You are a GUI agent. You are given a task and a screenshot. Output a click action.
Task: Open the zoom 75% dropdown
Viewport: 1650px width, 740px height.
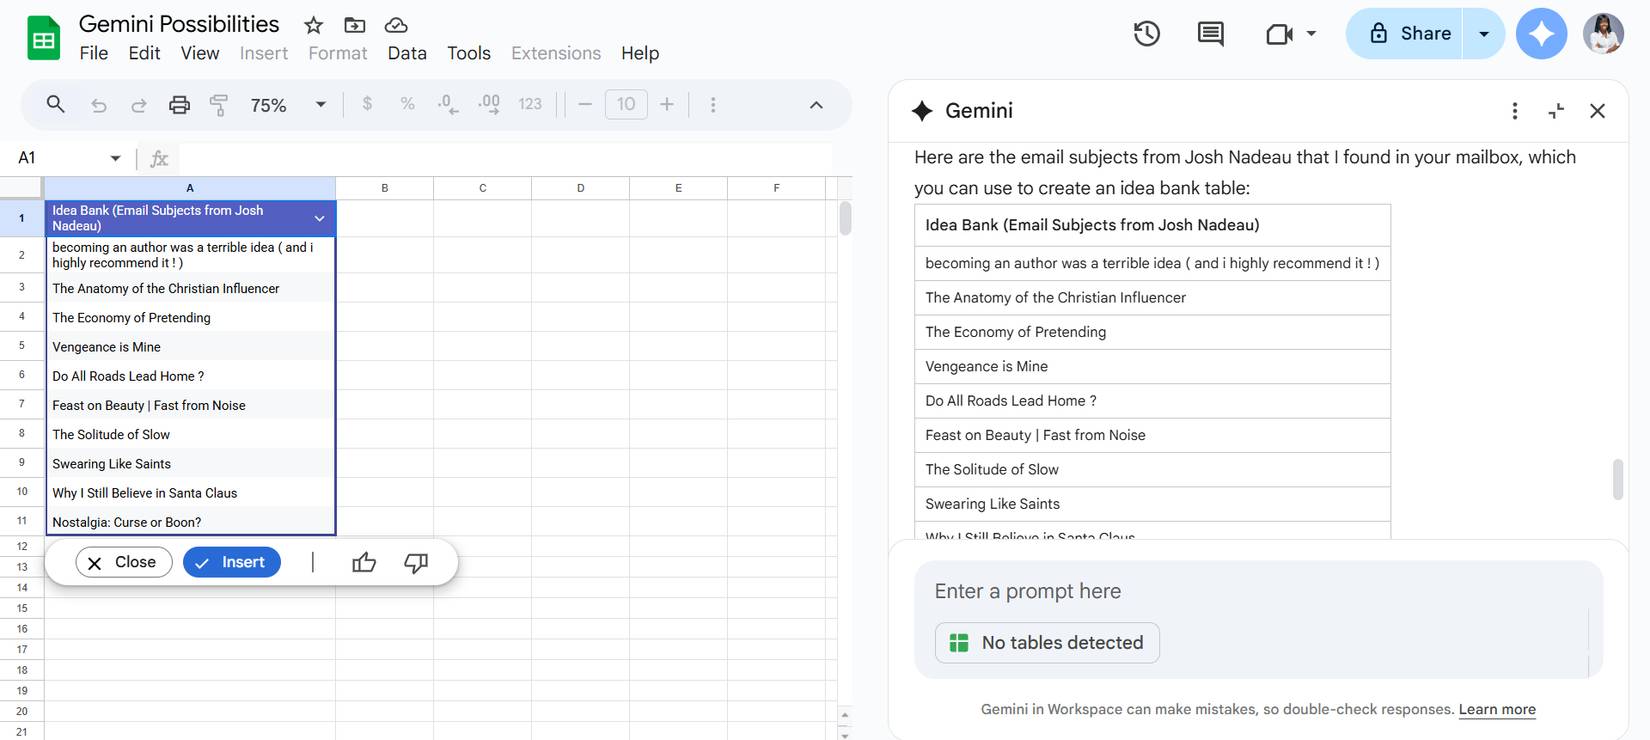321,104
